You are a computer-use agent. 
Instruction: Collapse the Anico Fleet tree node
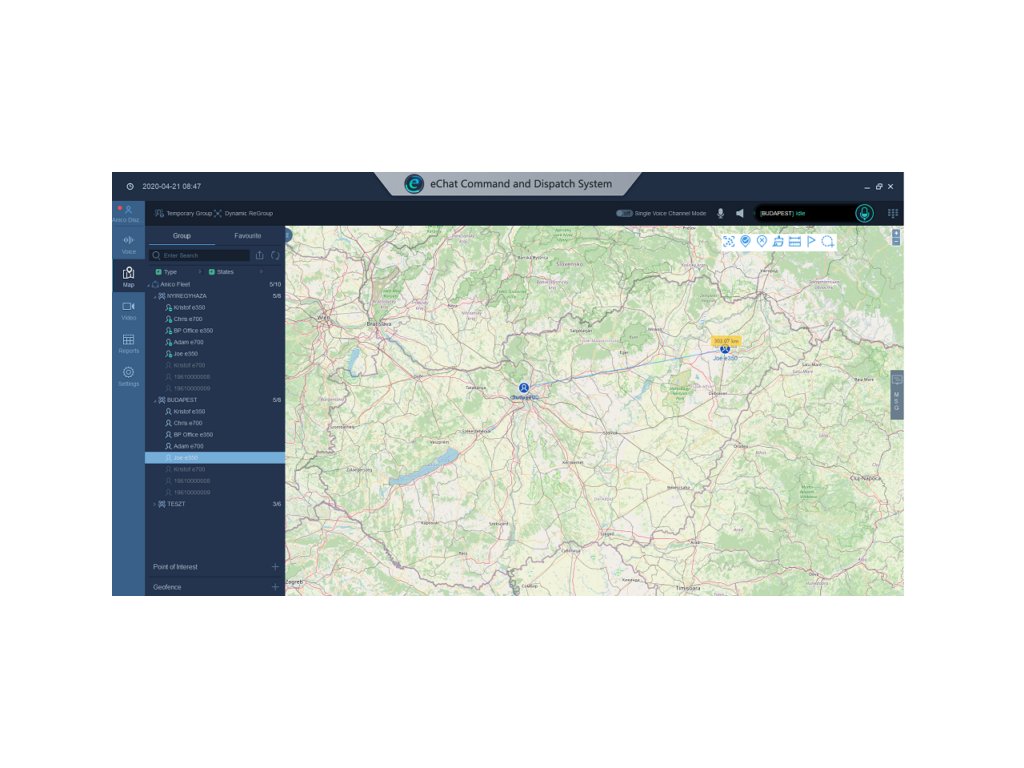(x=148, y=285)
